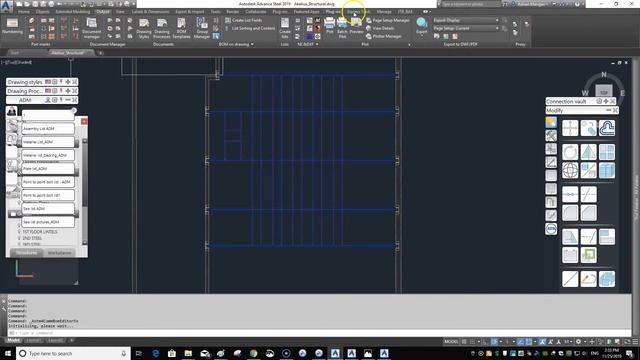Image resolution: width=640 pixels, height=360 pixels.
Task: Select 1ST FLOOR LINTELS tree item
Action: coord(40,232)
